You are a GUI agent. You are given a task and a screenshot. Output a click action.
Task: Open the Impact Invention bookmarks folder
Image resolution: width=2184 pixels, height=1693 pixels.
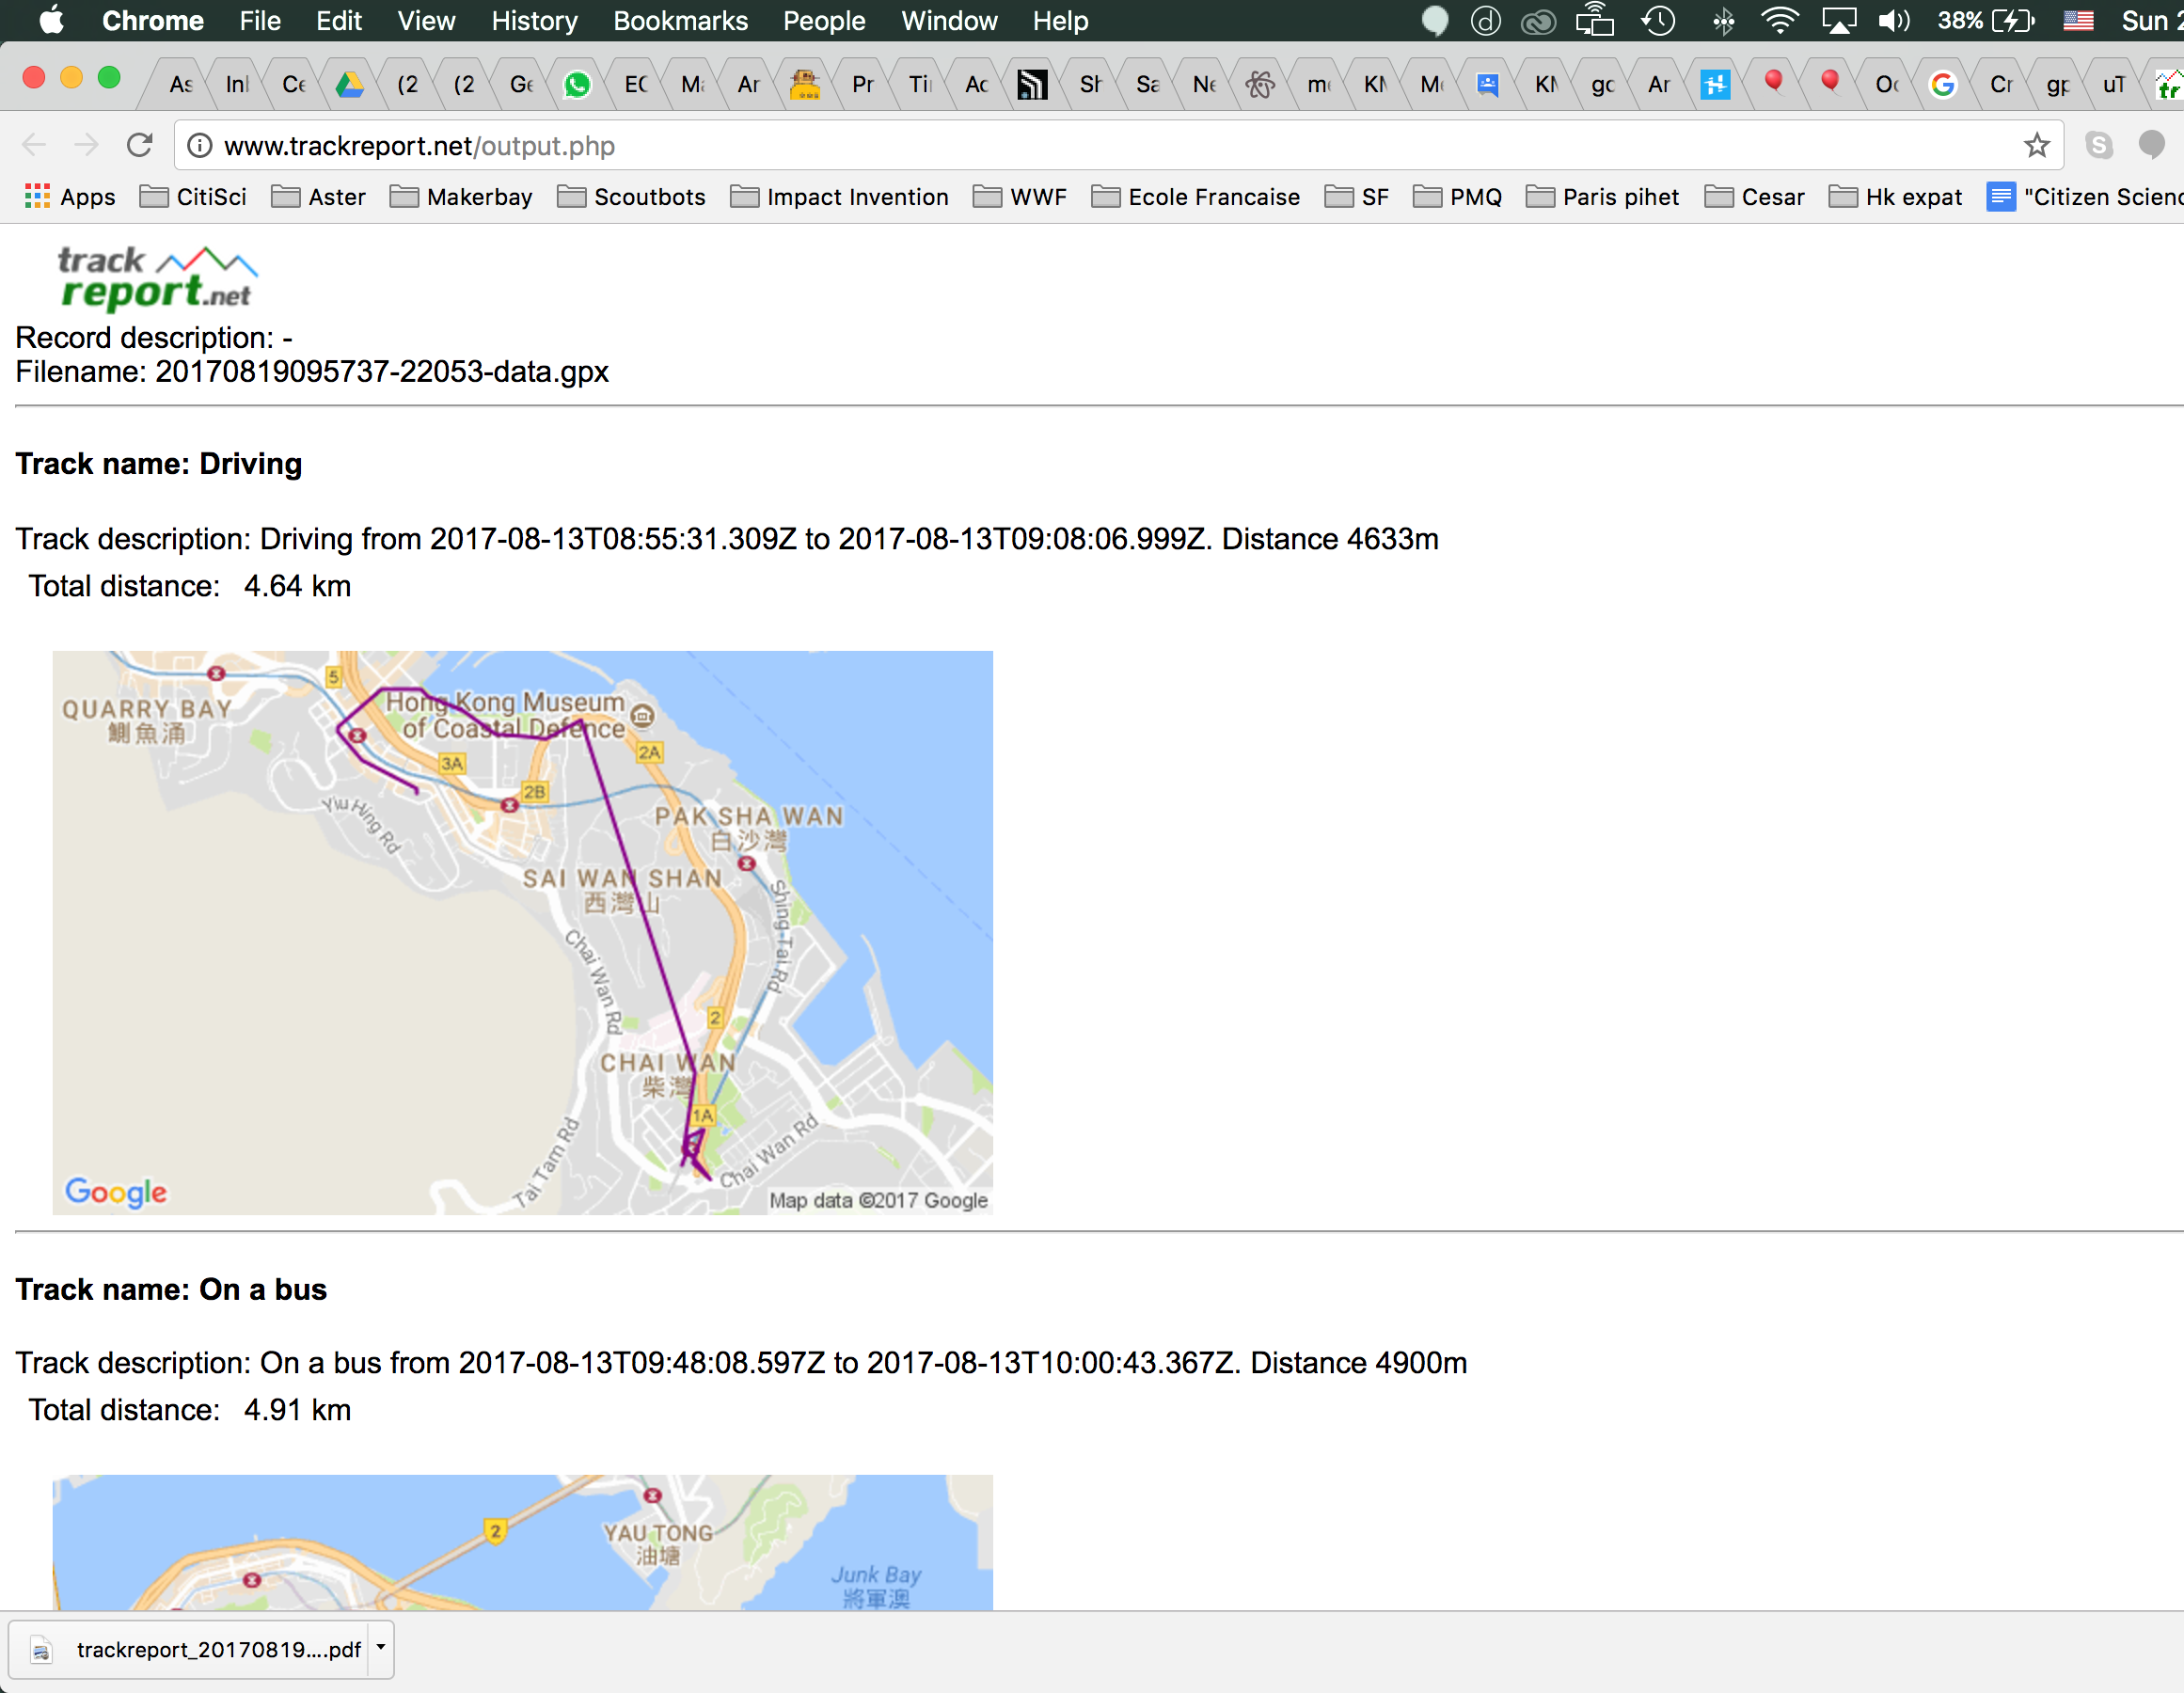click(839, 197)
